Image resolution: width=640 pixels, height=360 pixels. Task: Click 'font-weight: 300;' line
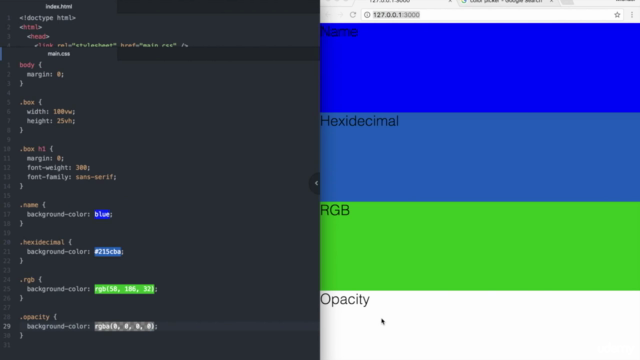(58, 168)
